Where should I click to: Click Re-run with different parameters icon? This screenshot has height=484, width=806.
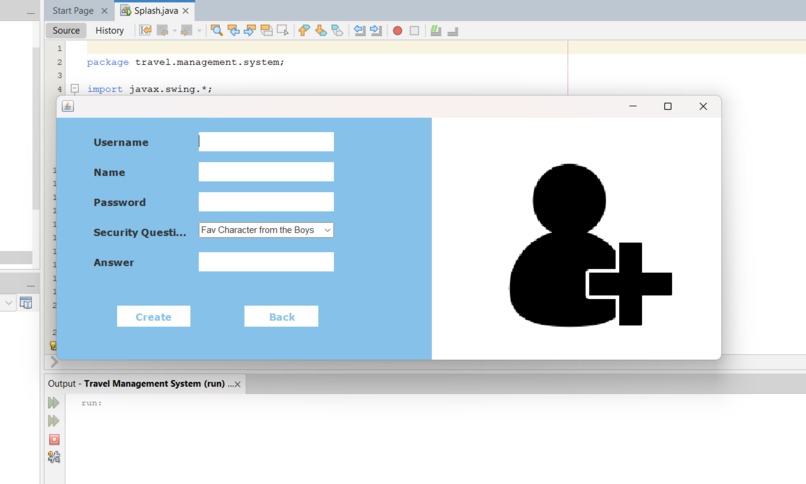point(53,421)
